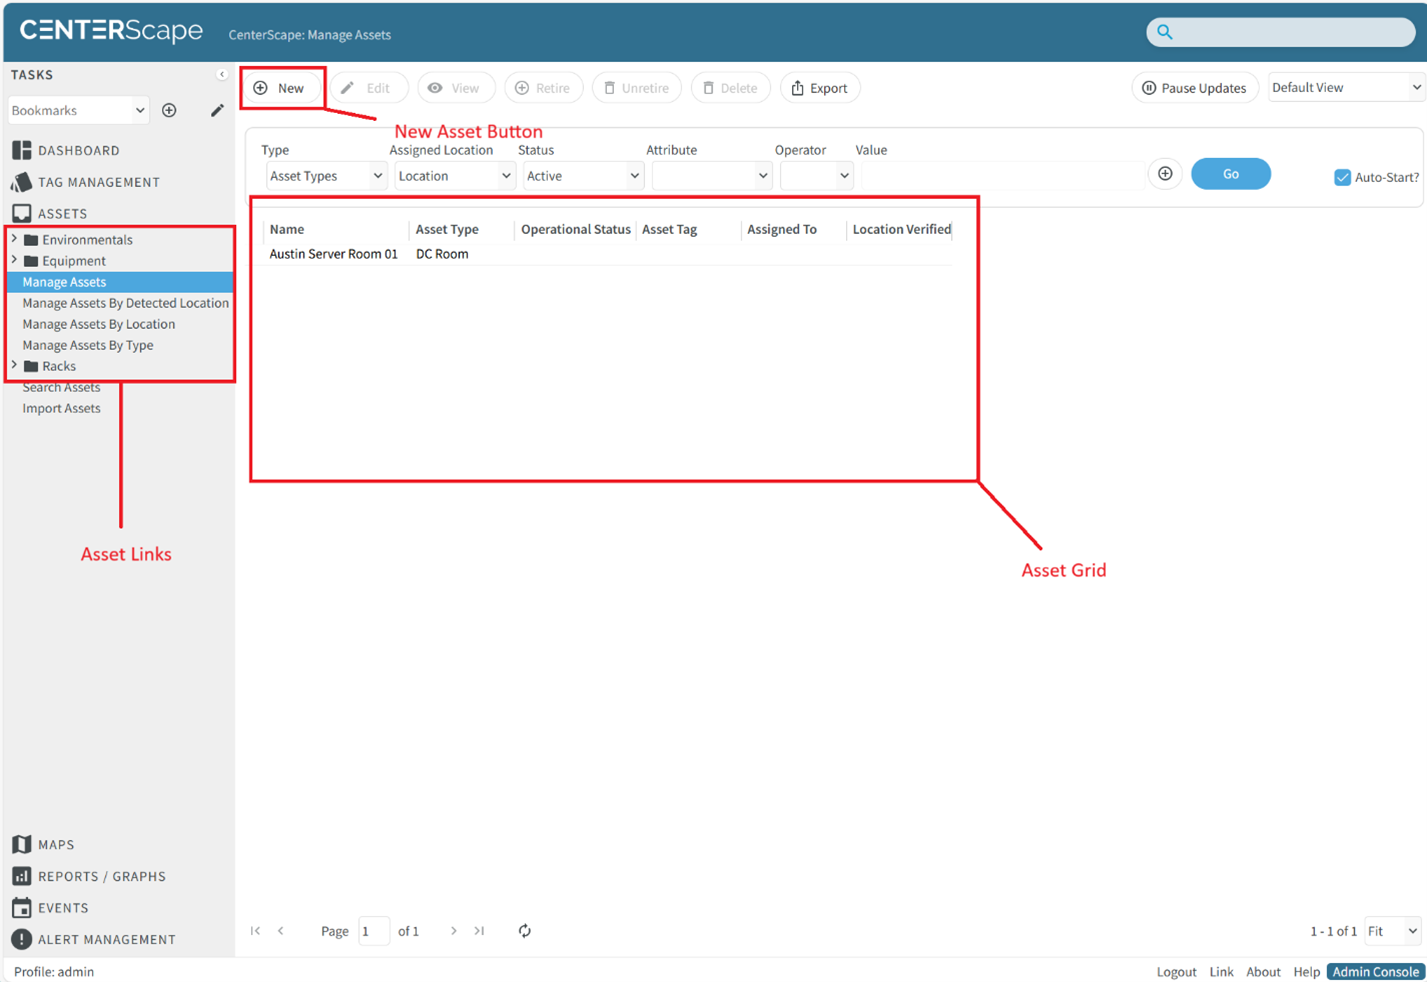Viewport: 1427px width, 982px height.
Task: Expand the Environmentals folder
Action: pos(14,240)
